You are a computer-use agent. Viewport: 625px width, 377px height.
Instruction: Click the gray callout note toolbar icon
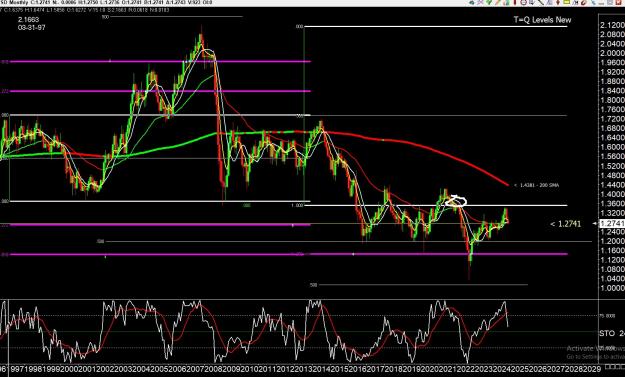[x=532, y=2]
